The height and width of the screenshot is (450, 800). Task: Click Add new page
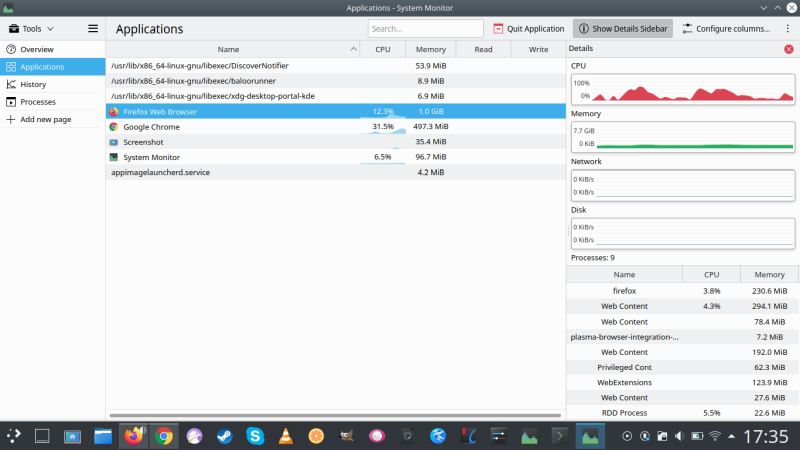(45, 119)
